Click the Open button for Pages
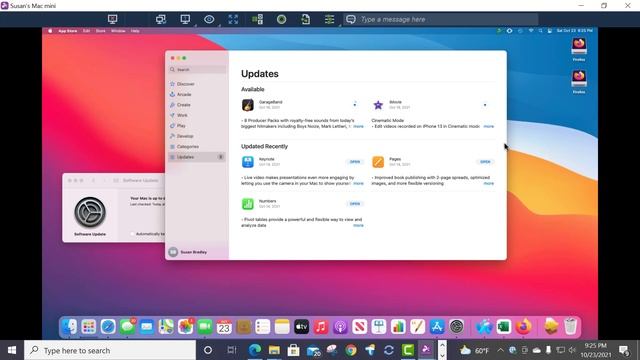This screenshot has height=360, width=640. click(x=485, y=162)
